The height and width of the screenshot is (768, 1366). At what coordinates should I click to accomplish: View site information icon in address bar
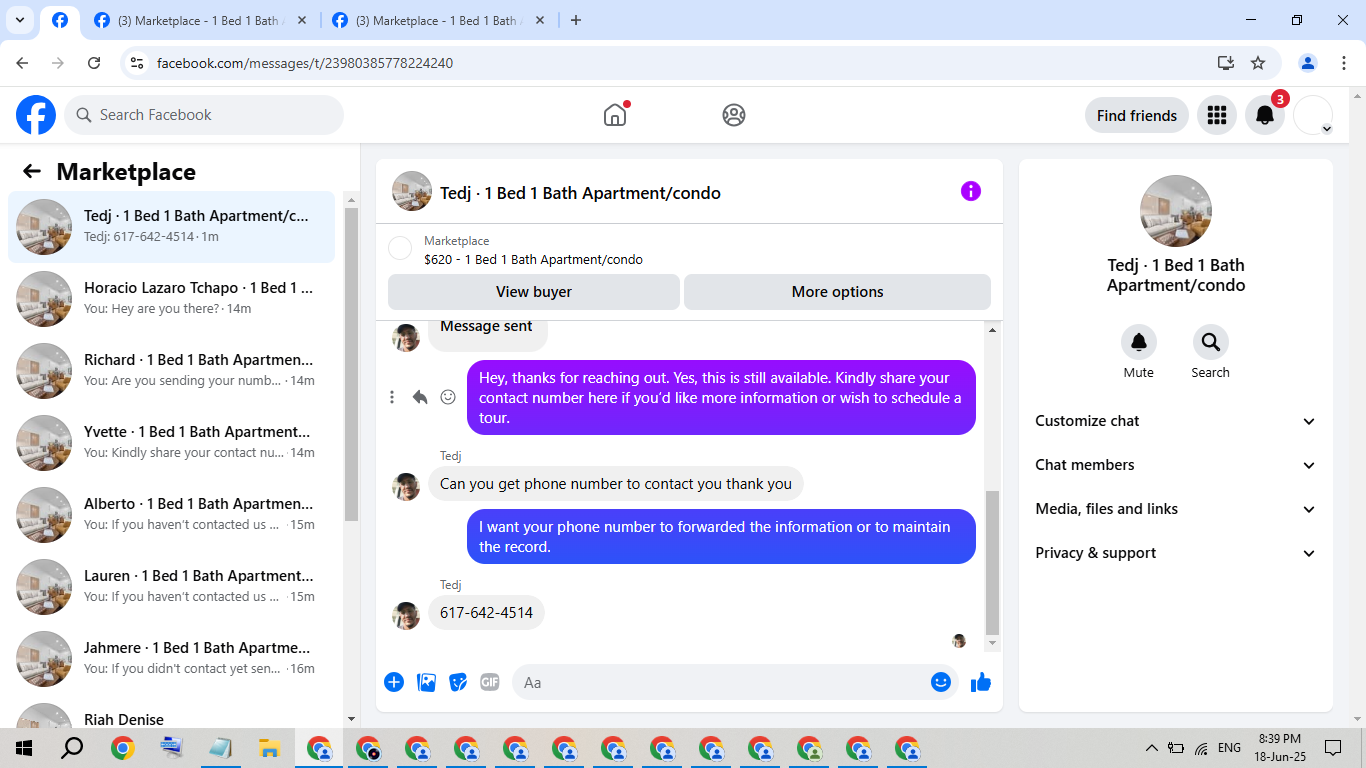(x=138, y=63)
